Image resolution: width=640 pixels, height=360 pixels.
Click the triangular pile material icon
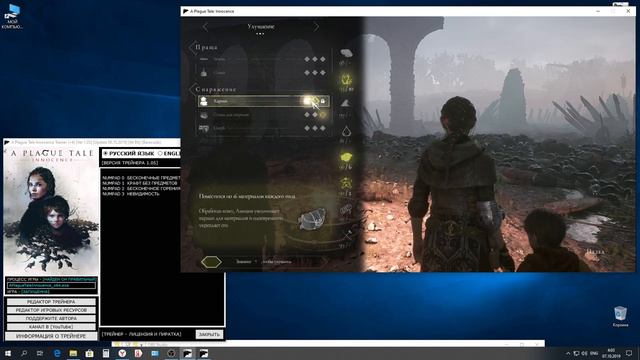346,104
